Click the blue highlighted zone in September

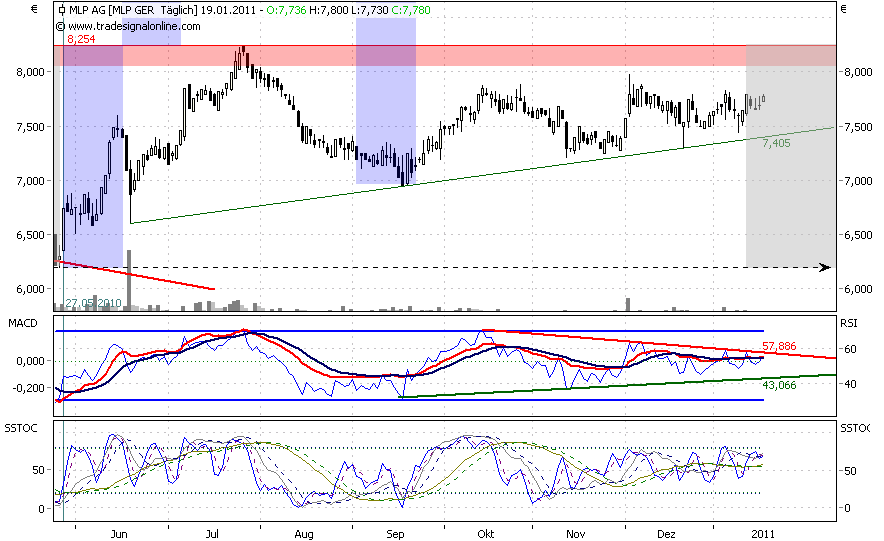385,100
